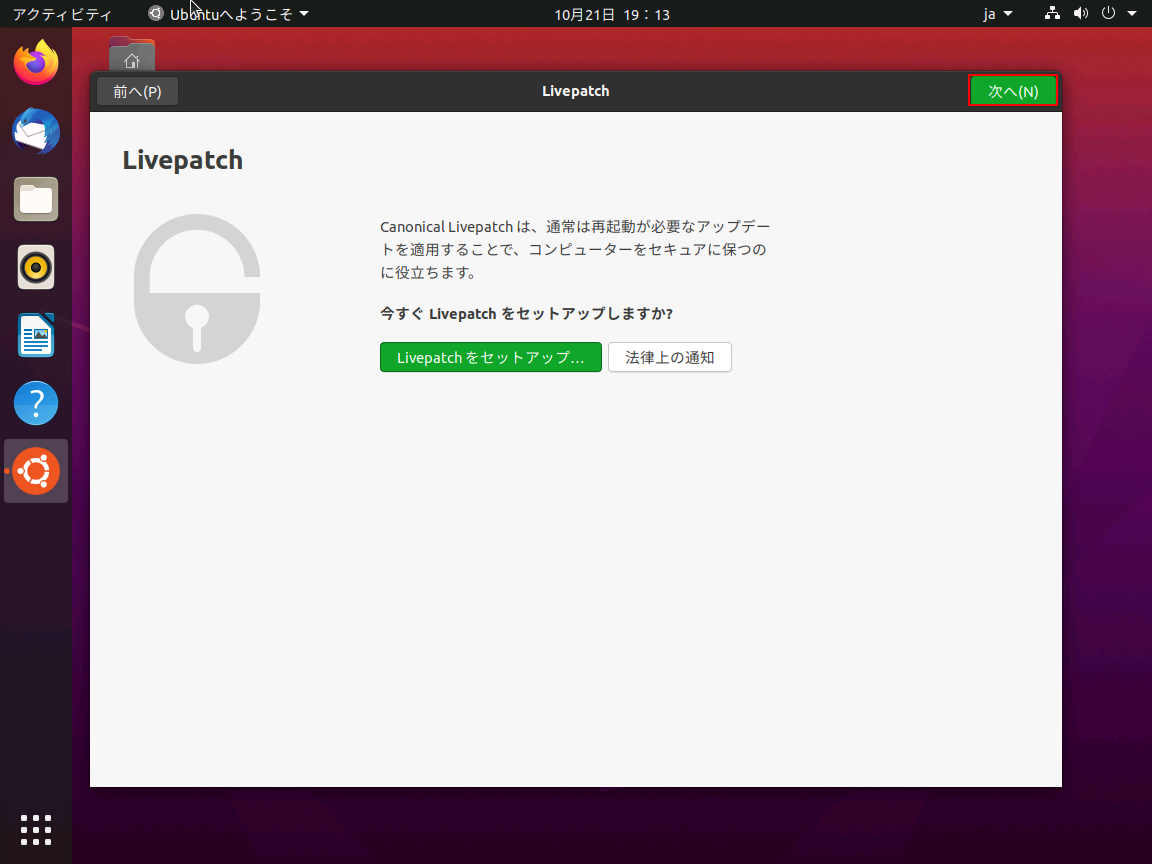Open the Files manager dock icon
Viewport: 1152px width, 864px height.
click(36, 199)
